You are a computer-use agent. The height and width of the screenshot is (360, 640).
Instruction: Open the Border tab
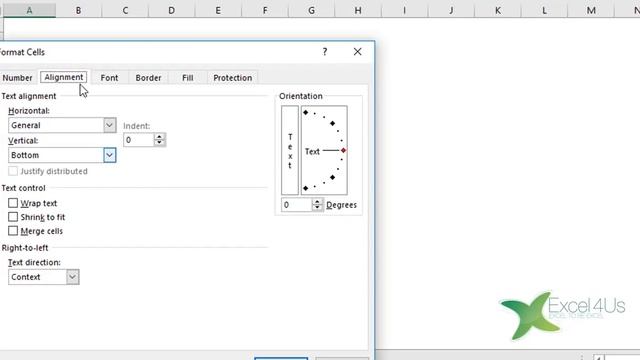click(148, 78)
